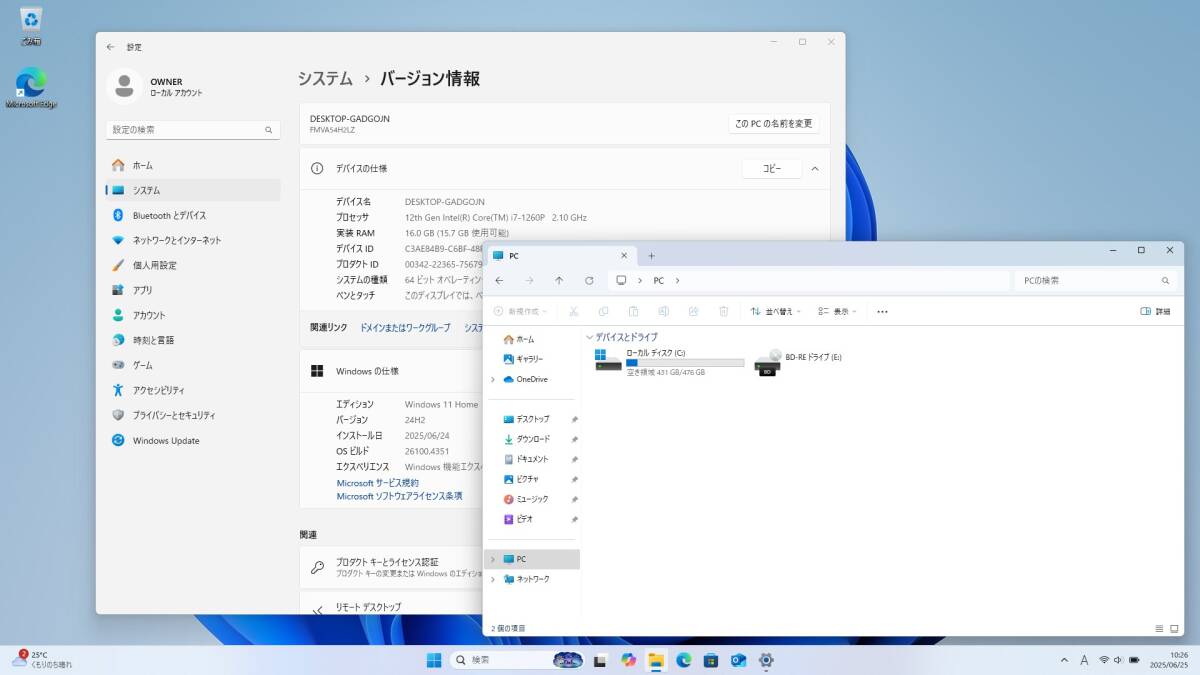1200x675 pixels.
Task: Collapse the Devices and drives group
Action: click(x=590, y=338)
